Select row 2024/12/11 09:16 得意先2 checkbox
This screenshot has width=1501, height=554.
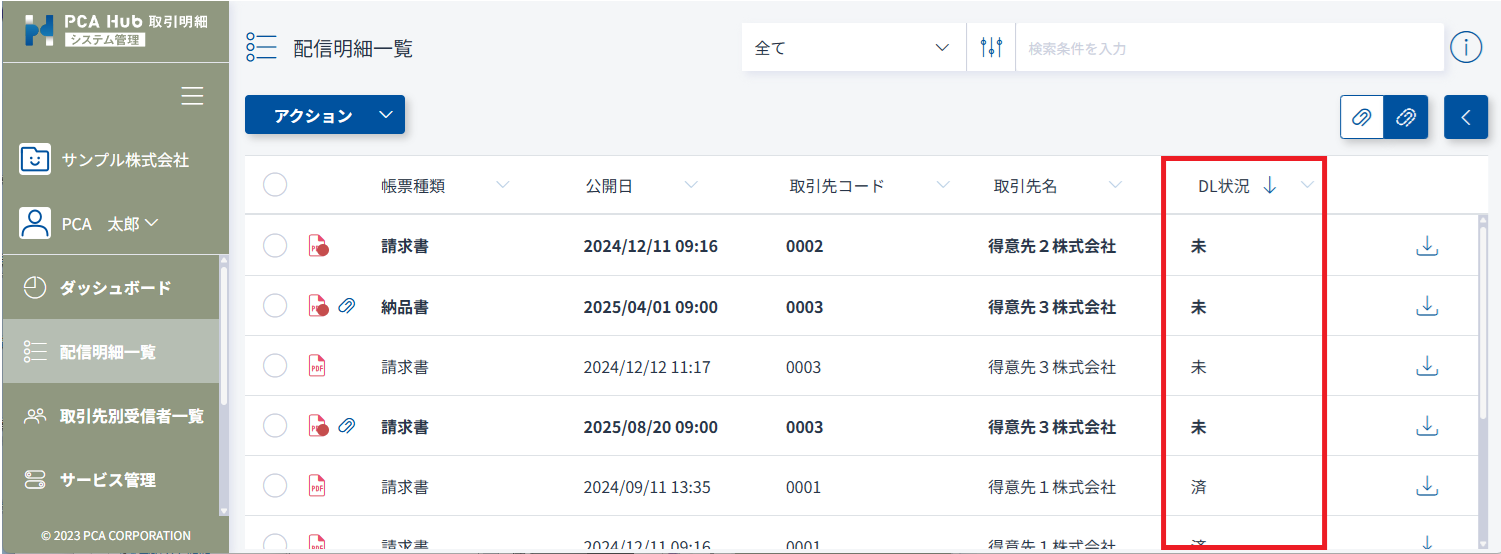pyautogui.click(x=275, y=246)
